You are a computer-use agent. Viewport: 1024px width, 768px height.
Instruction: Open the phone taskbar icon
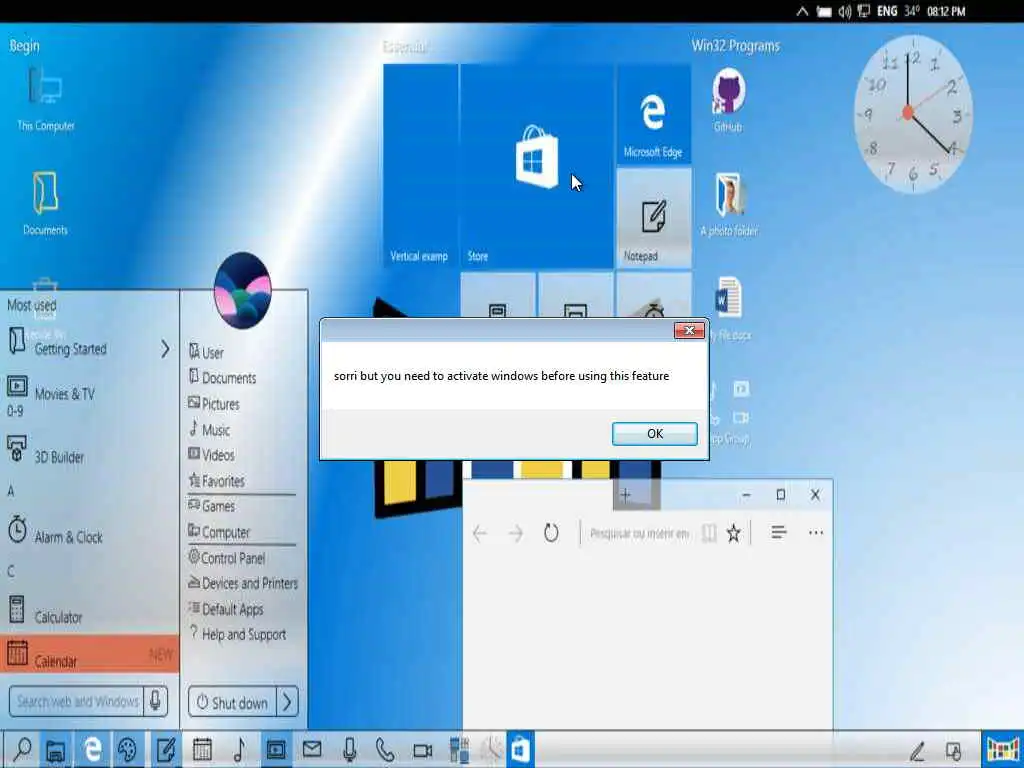[385, 750]
